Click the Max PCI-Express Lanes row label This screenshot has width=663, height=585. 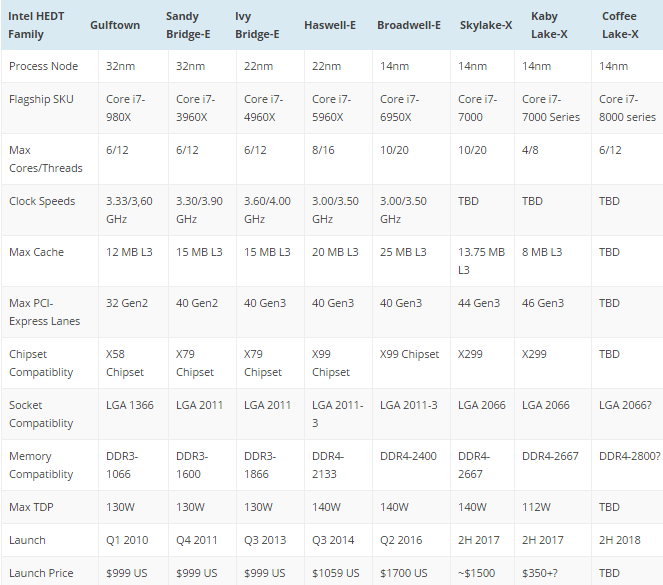point(44,312)
